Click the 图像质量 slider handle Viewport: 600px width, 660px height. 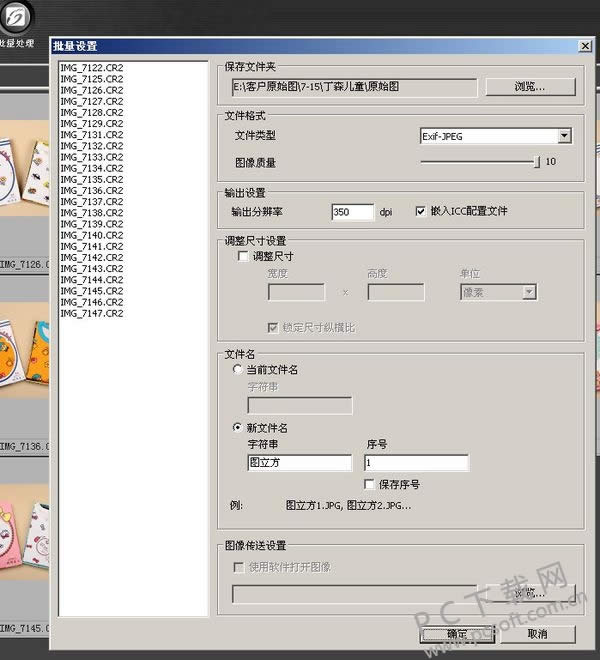tap(537, 160)
